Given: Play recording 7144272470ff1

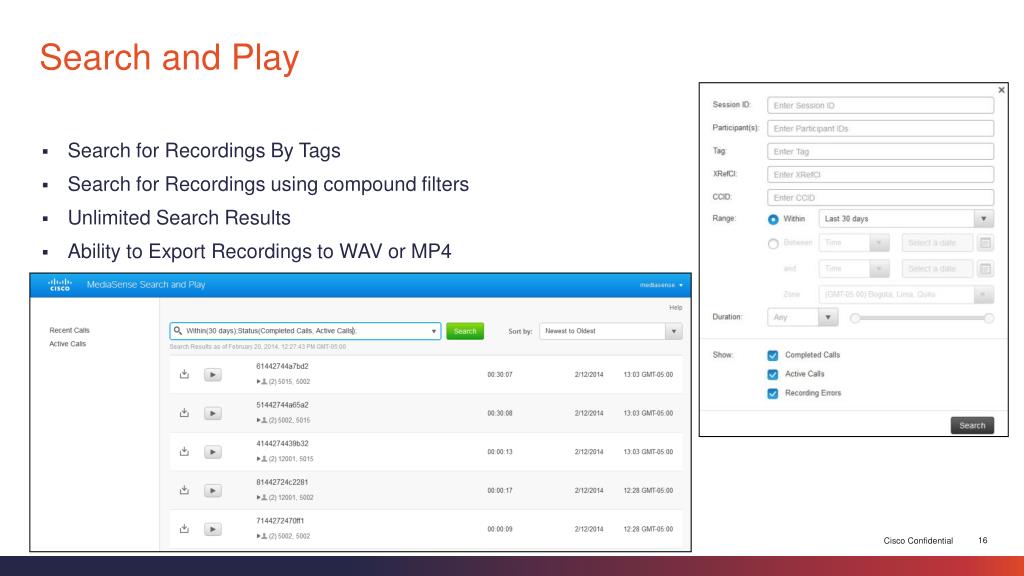Looking at the screenshot, I should 213,529.
